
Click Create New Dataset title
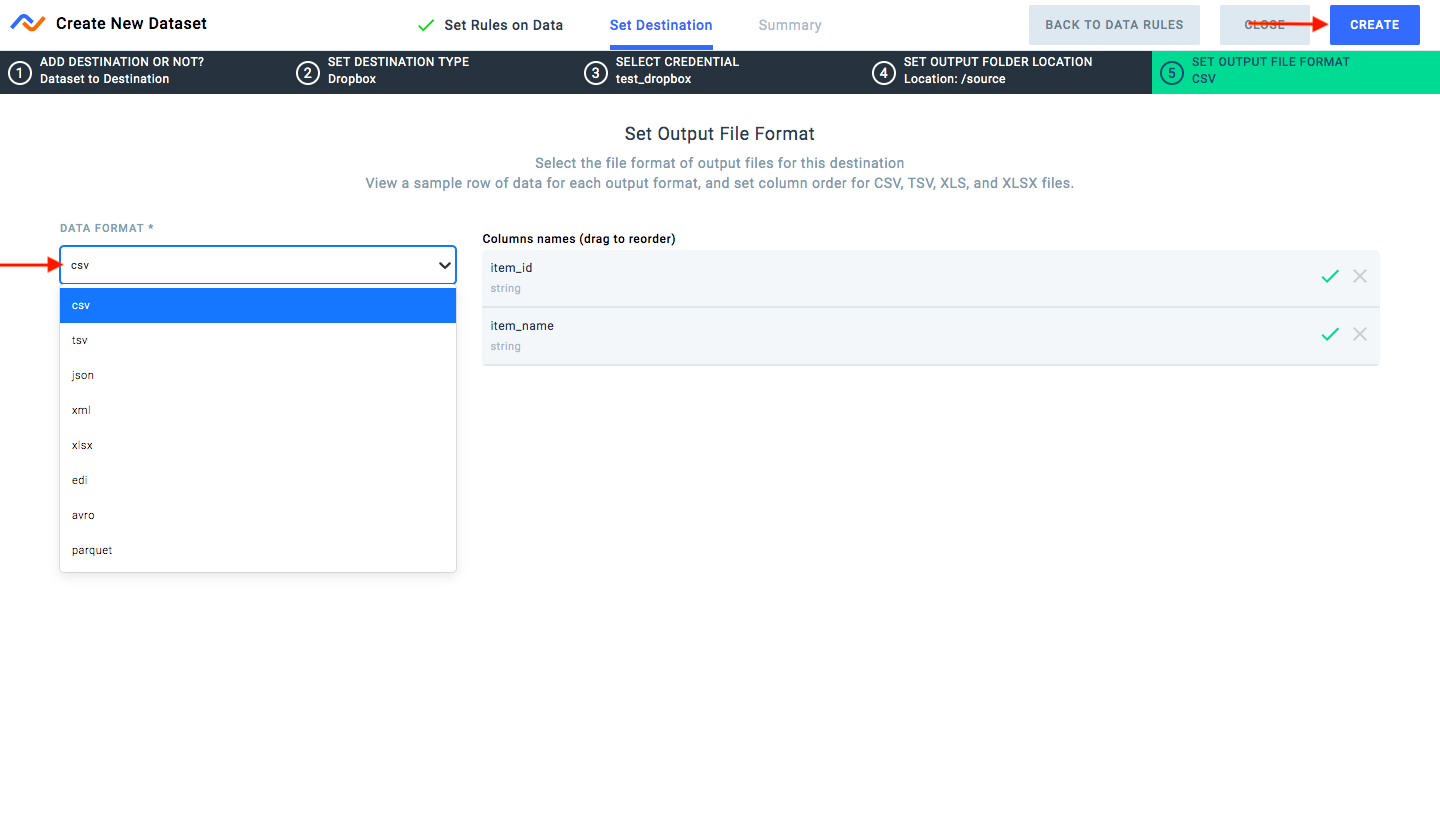click(131, 23)
